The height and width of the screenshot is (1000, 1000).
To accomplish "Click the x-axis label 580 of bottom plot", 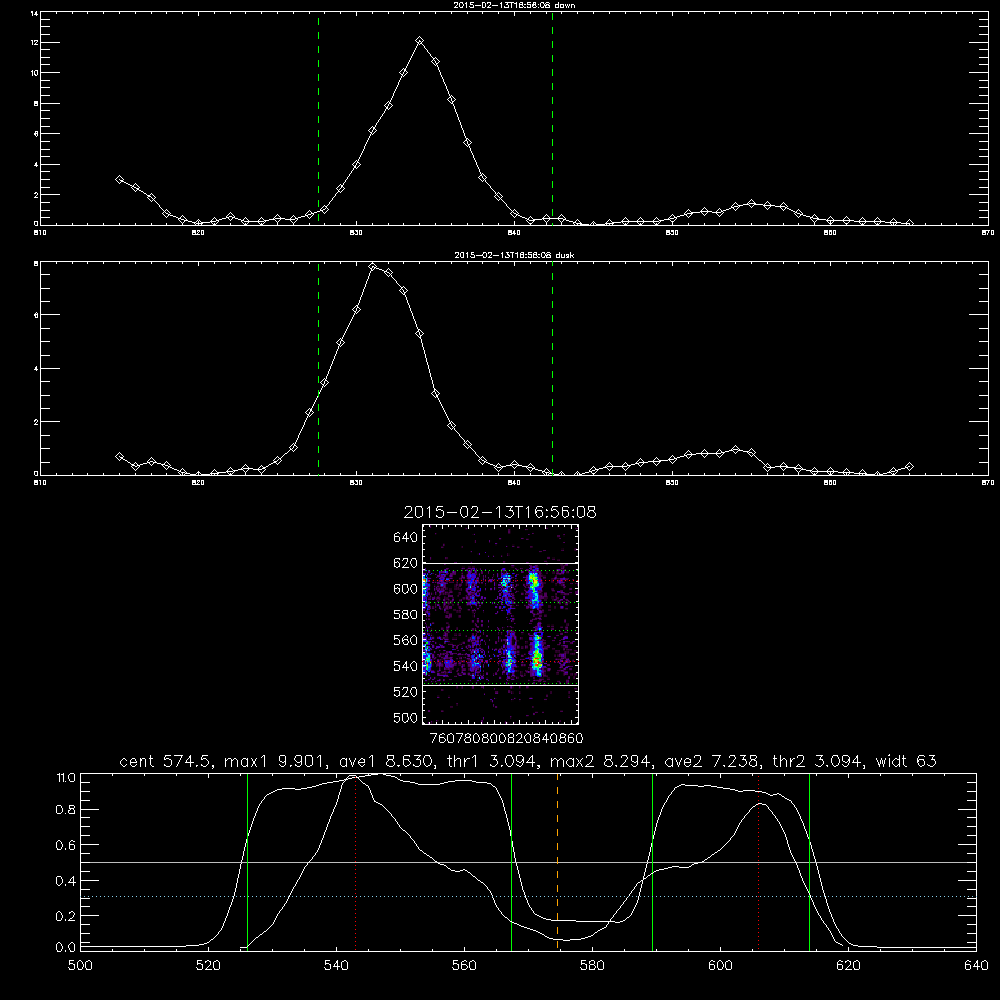I will point(592,966).
